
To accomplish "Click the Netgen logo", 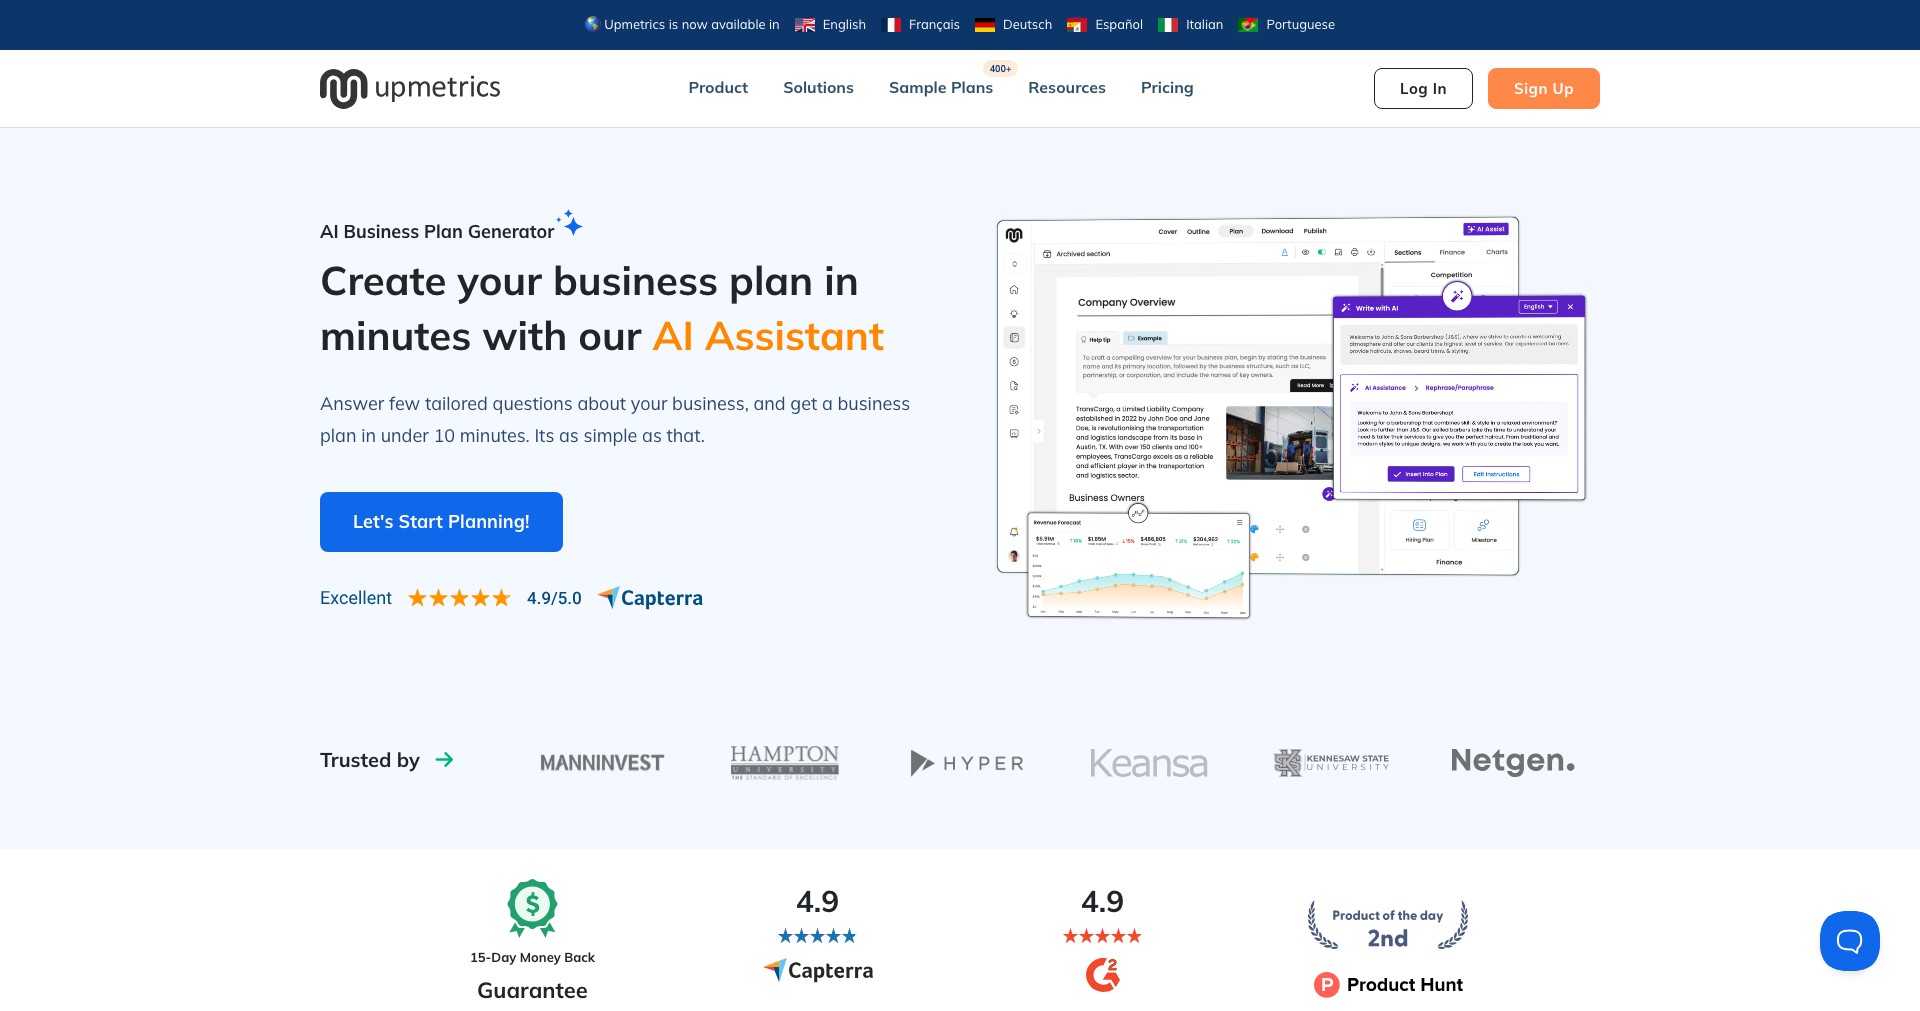I will (1513, 761).
